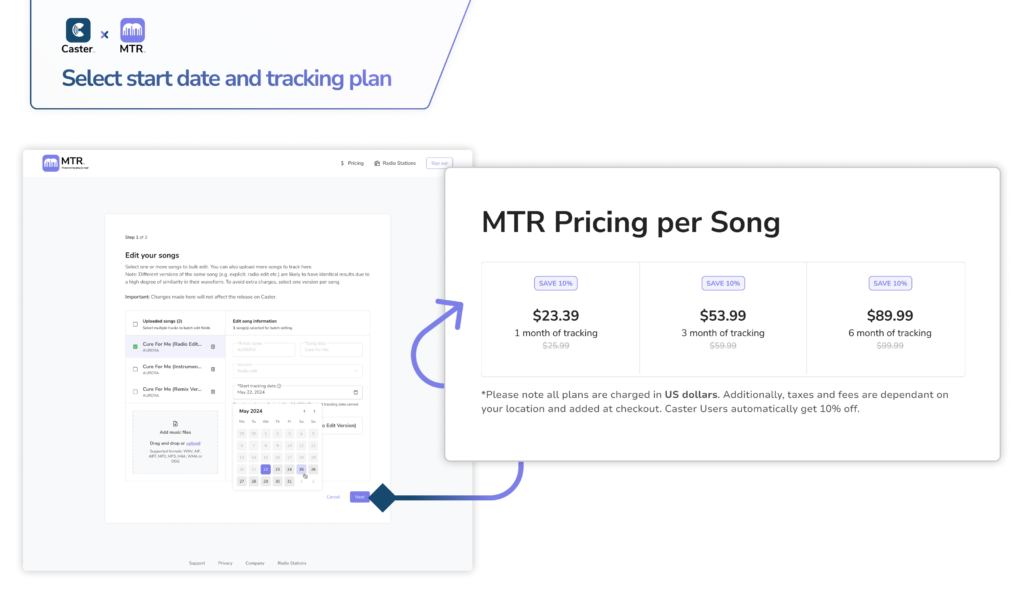
Task: Click the Caster logo at top left
Action: [x=78, y=36]
